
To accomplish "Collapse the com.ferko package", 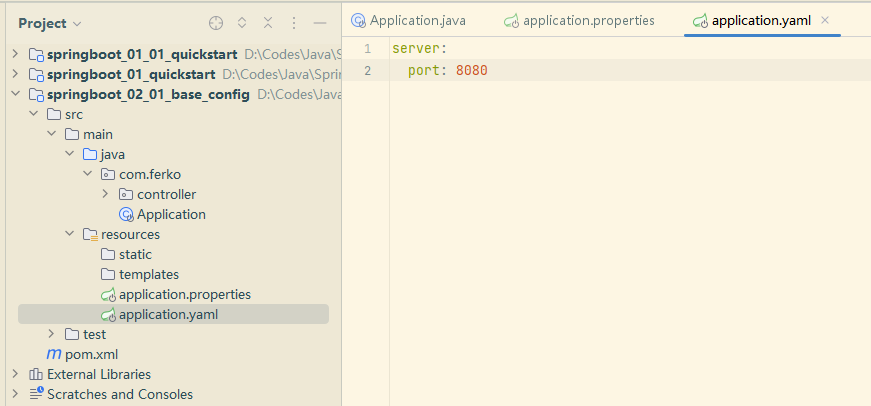I will tap(87, 174).
